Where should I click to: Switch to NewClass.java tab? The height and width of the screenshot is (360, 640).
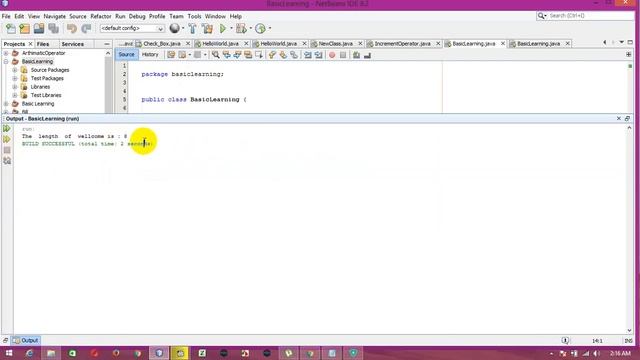pos(336,44)
